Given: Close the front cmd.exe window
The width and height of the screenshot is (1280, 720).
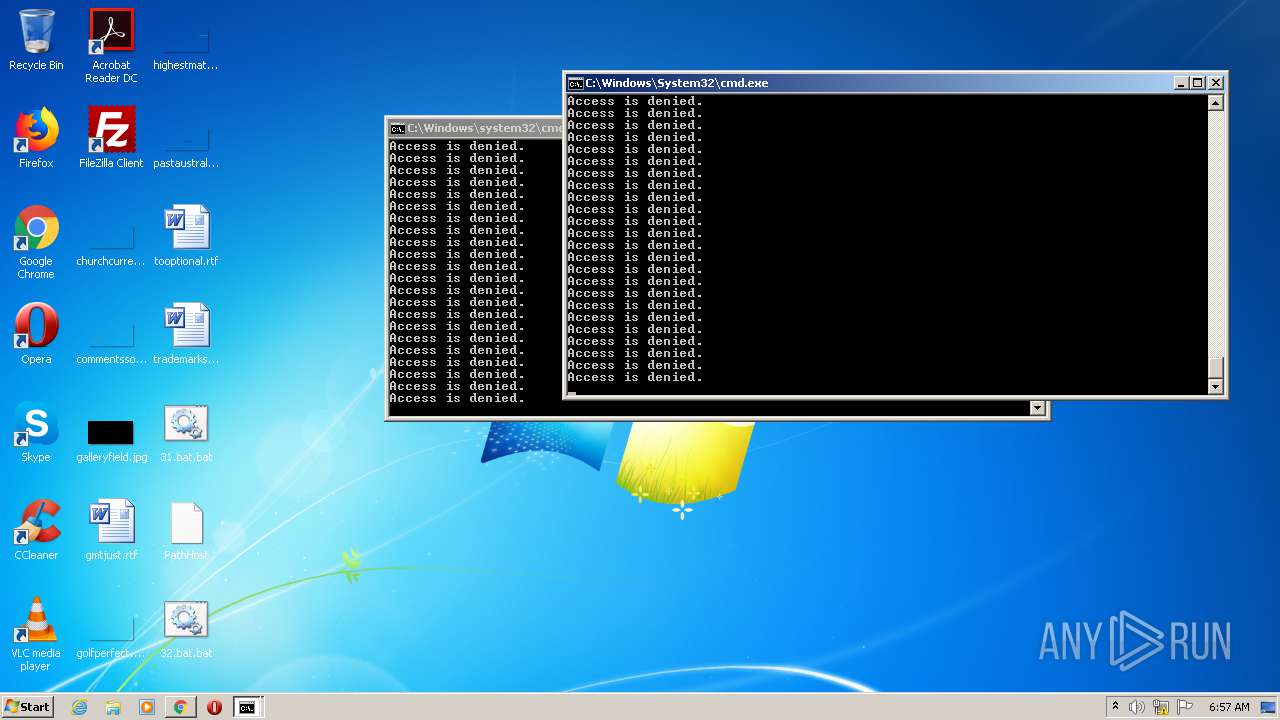Looking at the screenshot, I should pyautogui.click(x=1216, y=83).
